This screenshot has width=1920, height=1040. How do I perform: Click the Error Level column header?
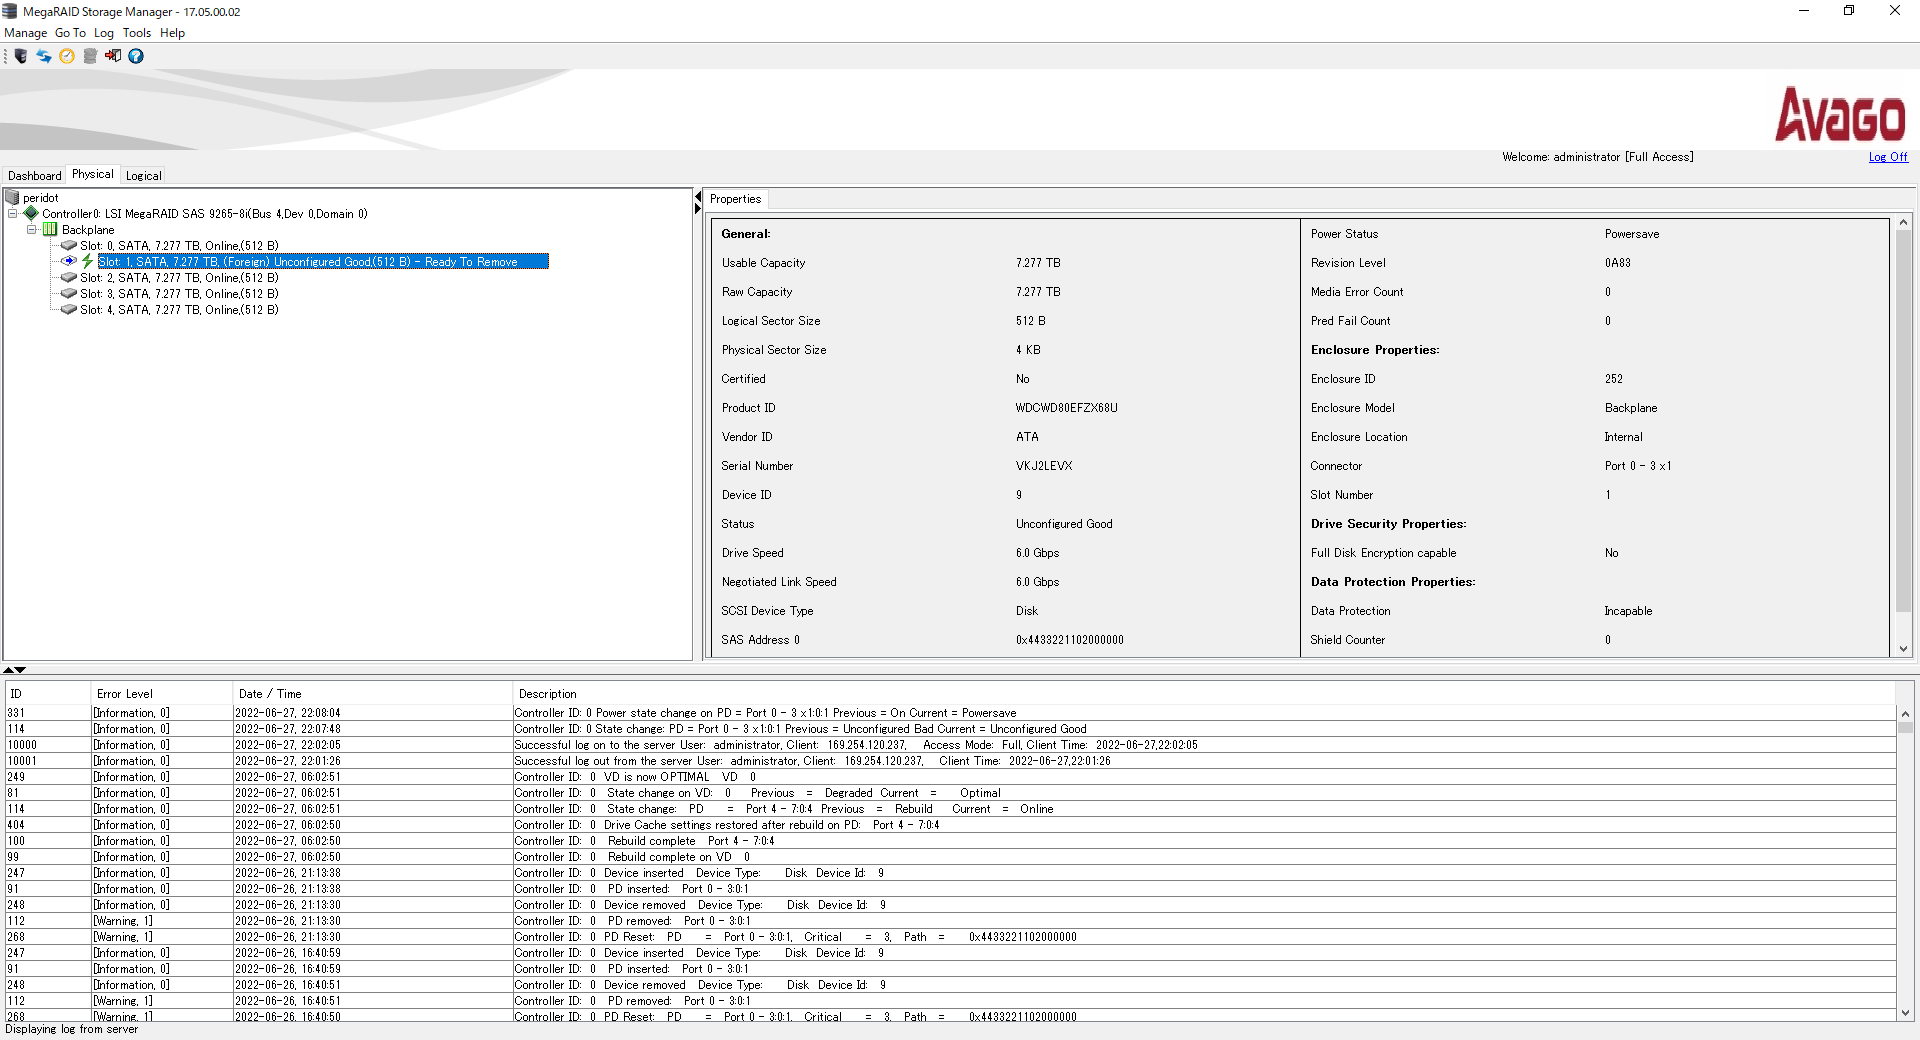coord(162,693)
